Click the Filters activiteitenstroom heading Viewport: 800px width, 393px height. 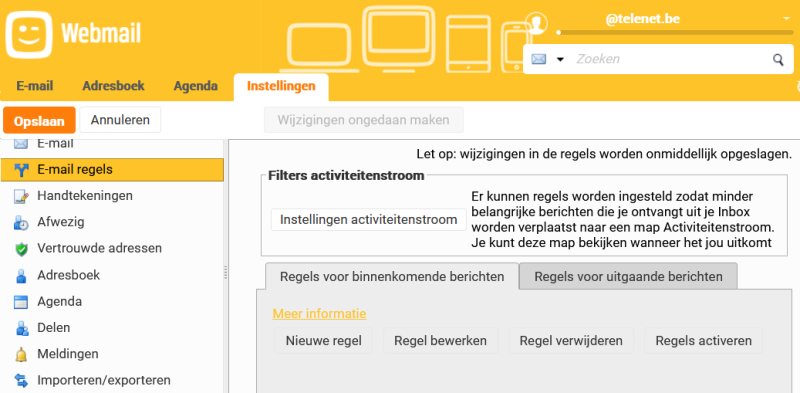pos(346,176)
